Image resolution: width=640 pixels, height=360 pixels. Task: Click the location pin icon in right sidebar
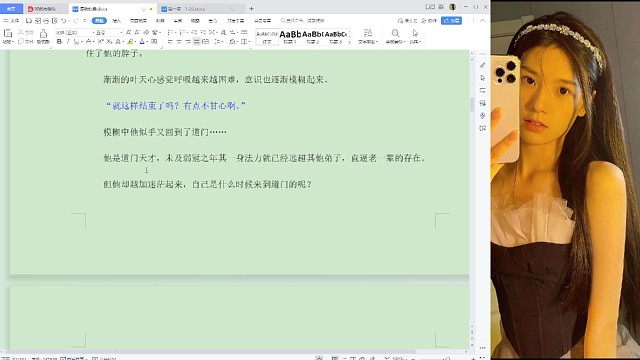pyautogui.click(x=482, y=116)
